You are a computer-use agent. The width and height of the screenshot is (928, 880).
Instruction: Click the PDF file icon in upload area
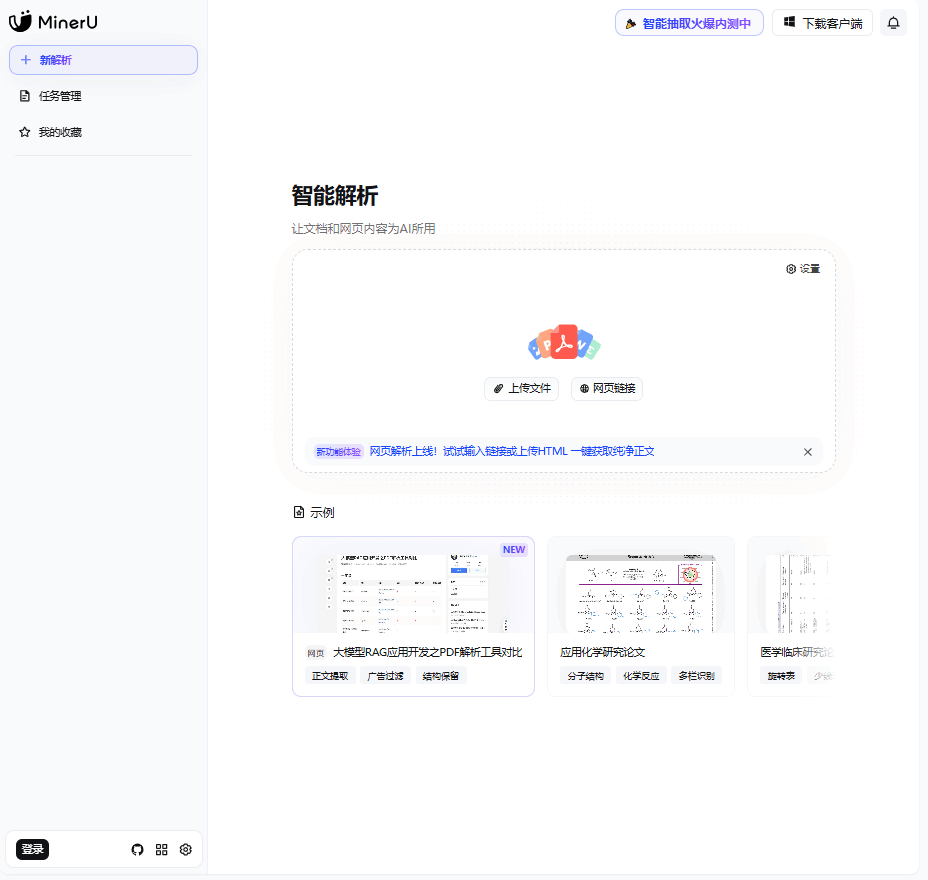(564, 343)
